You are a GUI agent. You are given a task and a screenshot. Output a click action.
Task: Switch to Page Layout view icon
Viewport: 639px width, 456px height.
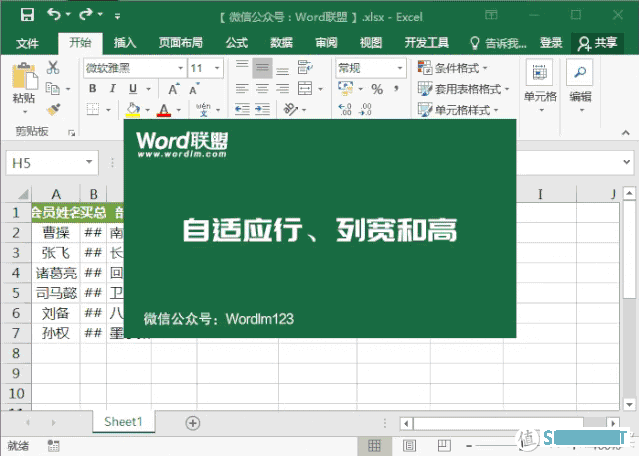(x=409, y=446)
